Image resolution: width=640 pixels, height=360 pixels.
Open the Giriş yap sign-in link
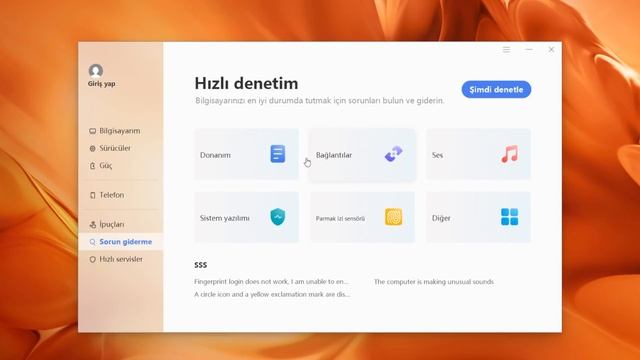(x=101, y=84)
